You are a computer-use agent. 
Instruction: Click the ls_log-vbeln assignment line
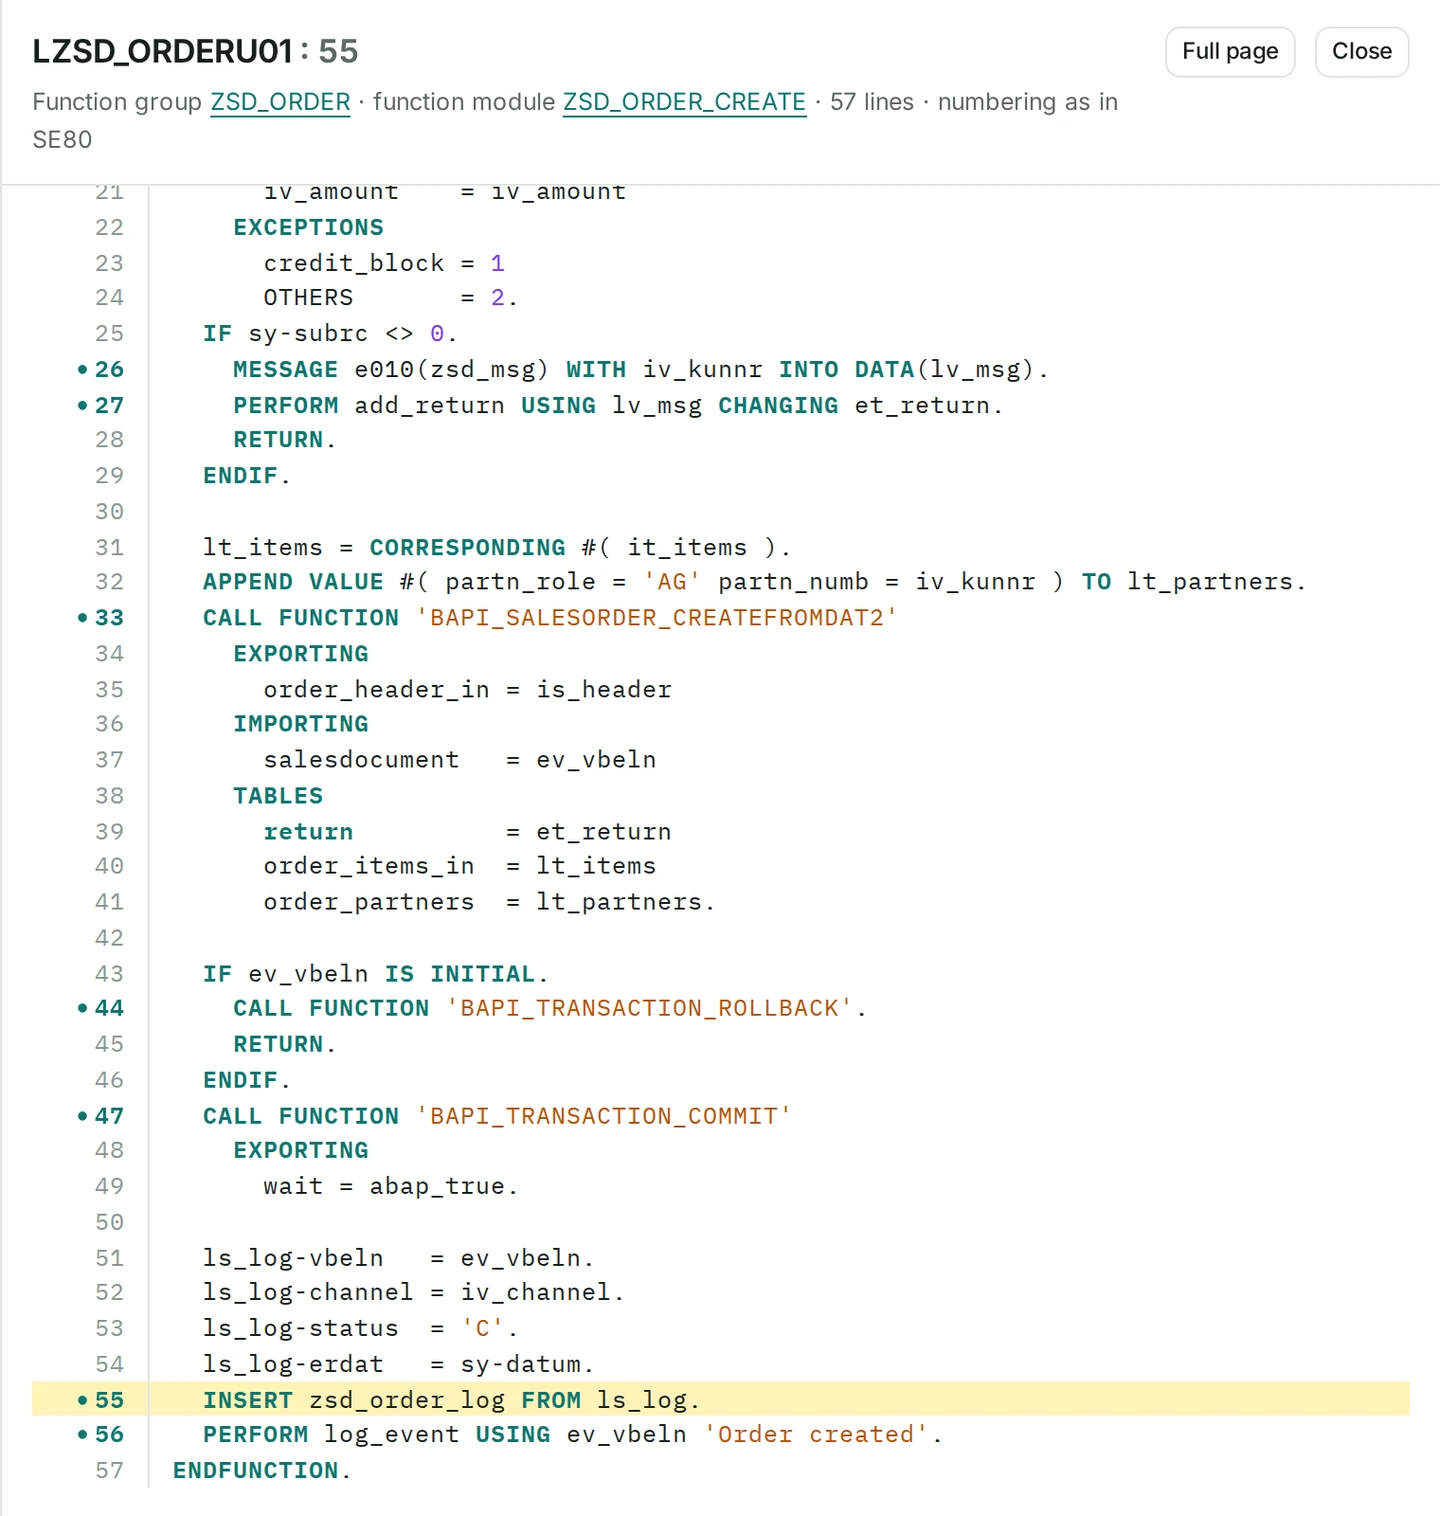pyautogui.click(x=399, y=1258)
